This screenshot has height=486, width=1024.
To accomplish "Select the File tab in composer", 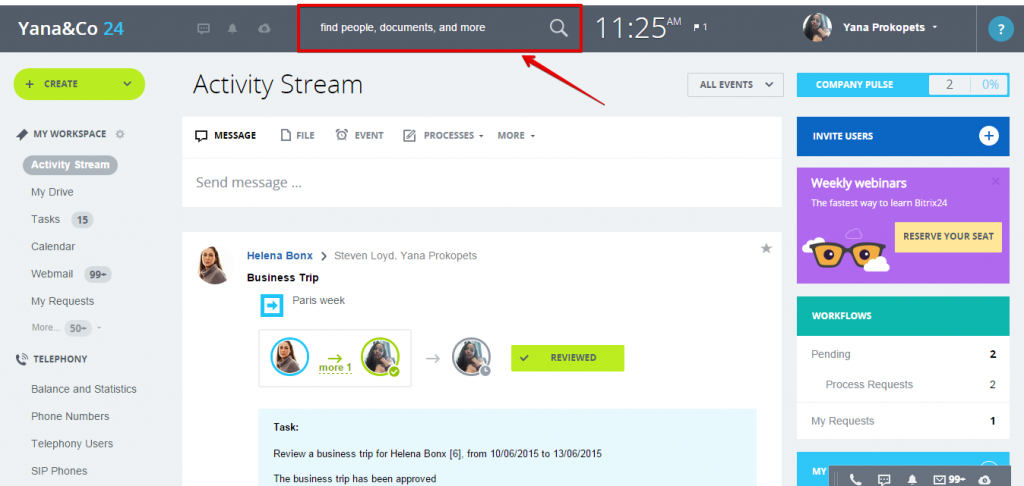I will coord(297,135).
